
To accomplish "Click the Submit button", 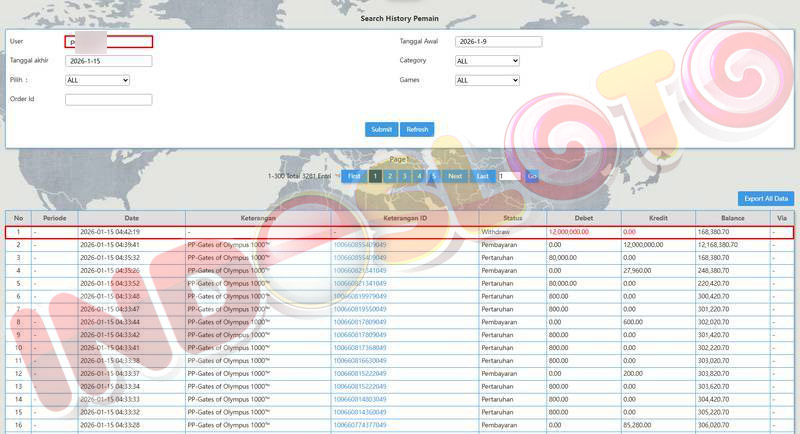I will (x=381, y=130).
